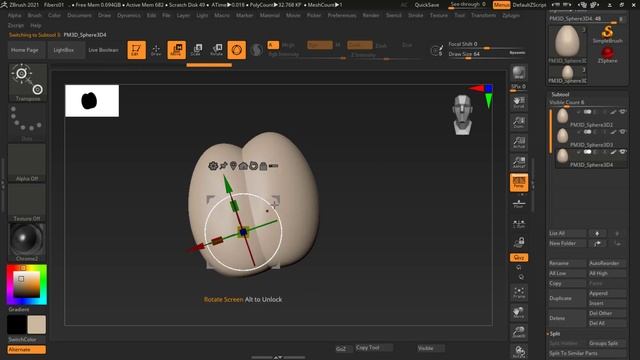
Task: Open LightBox
Action: [64, 50]
